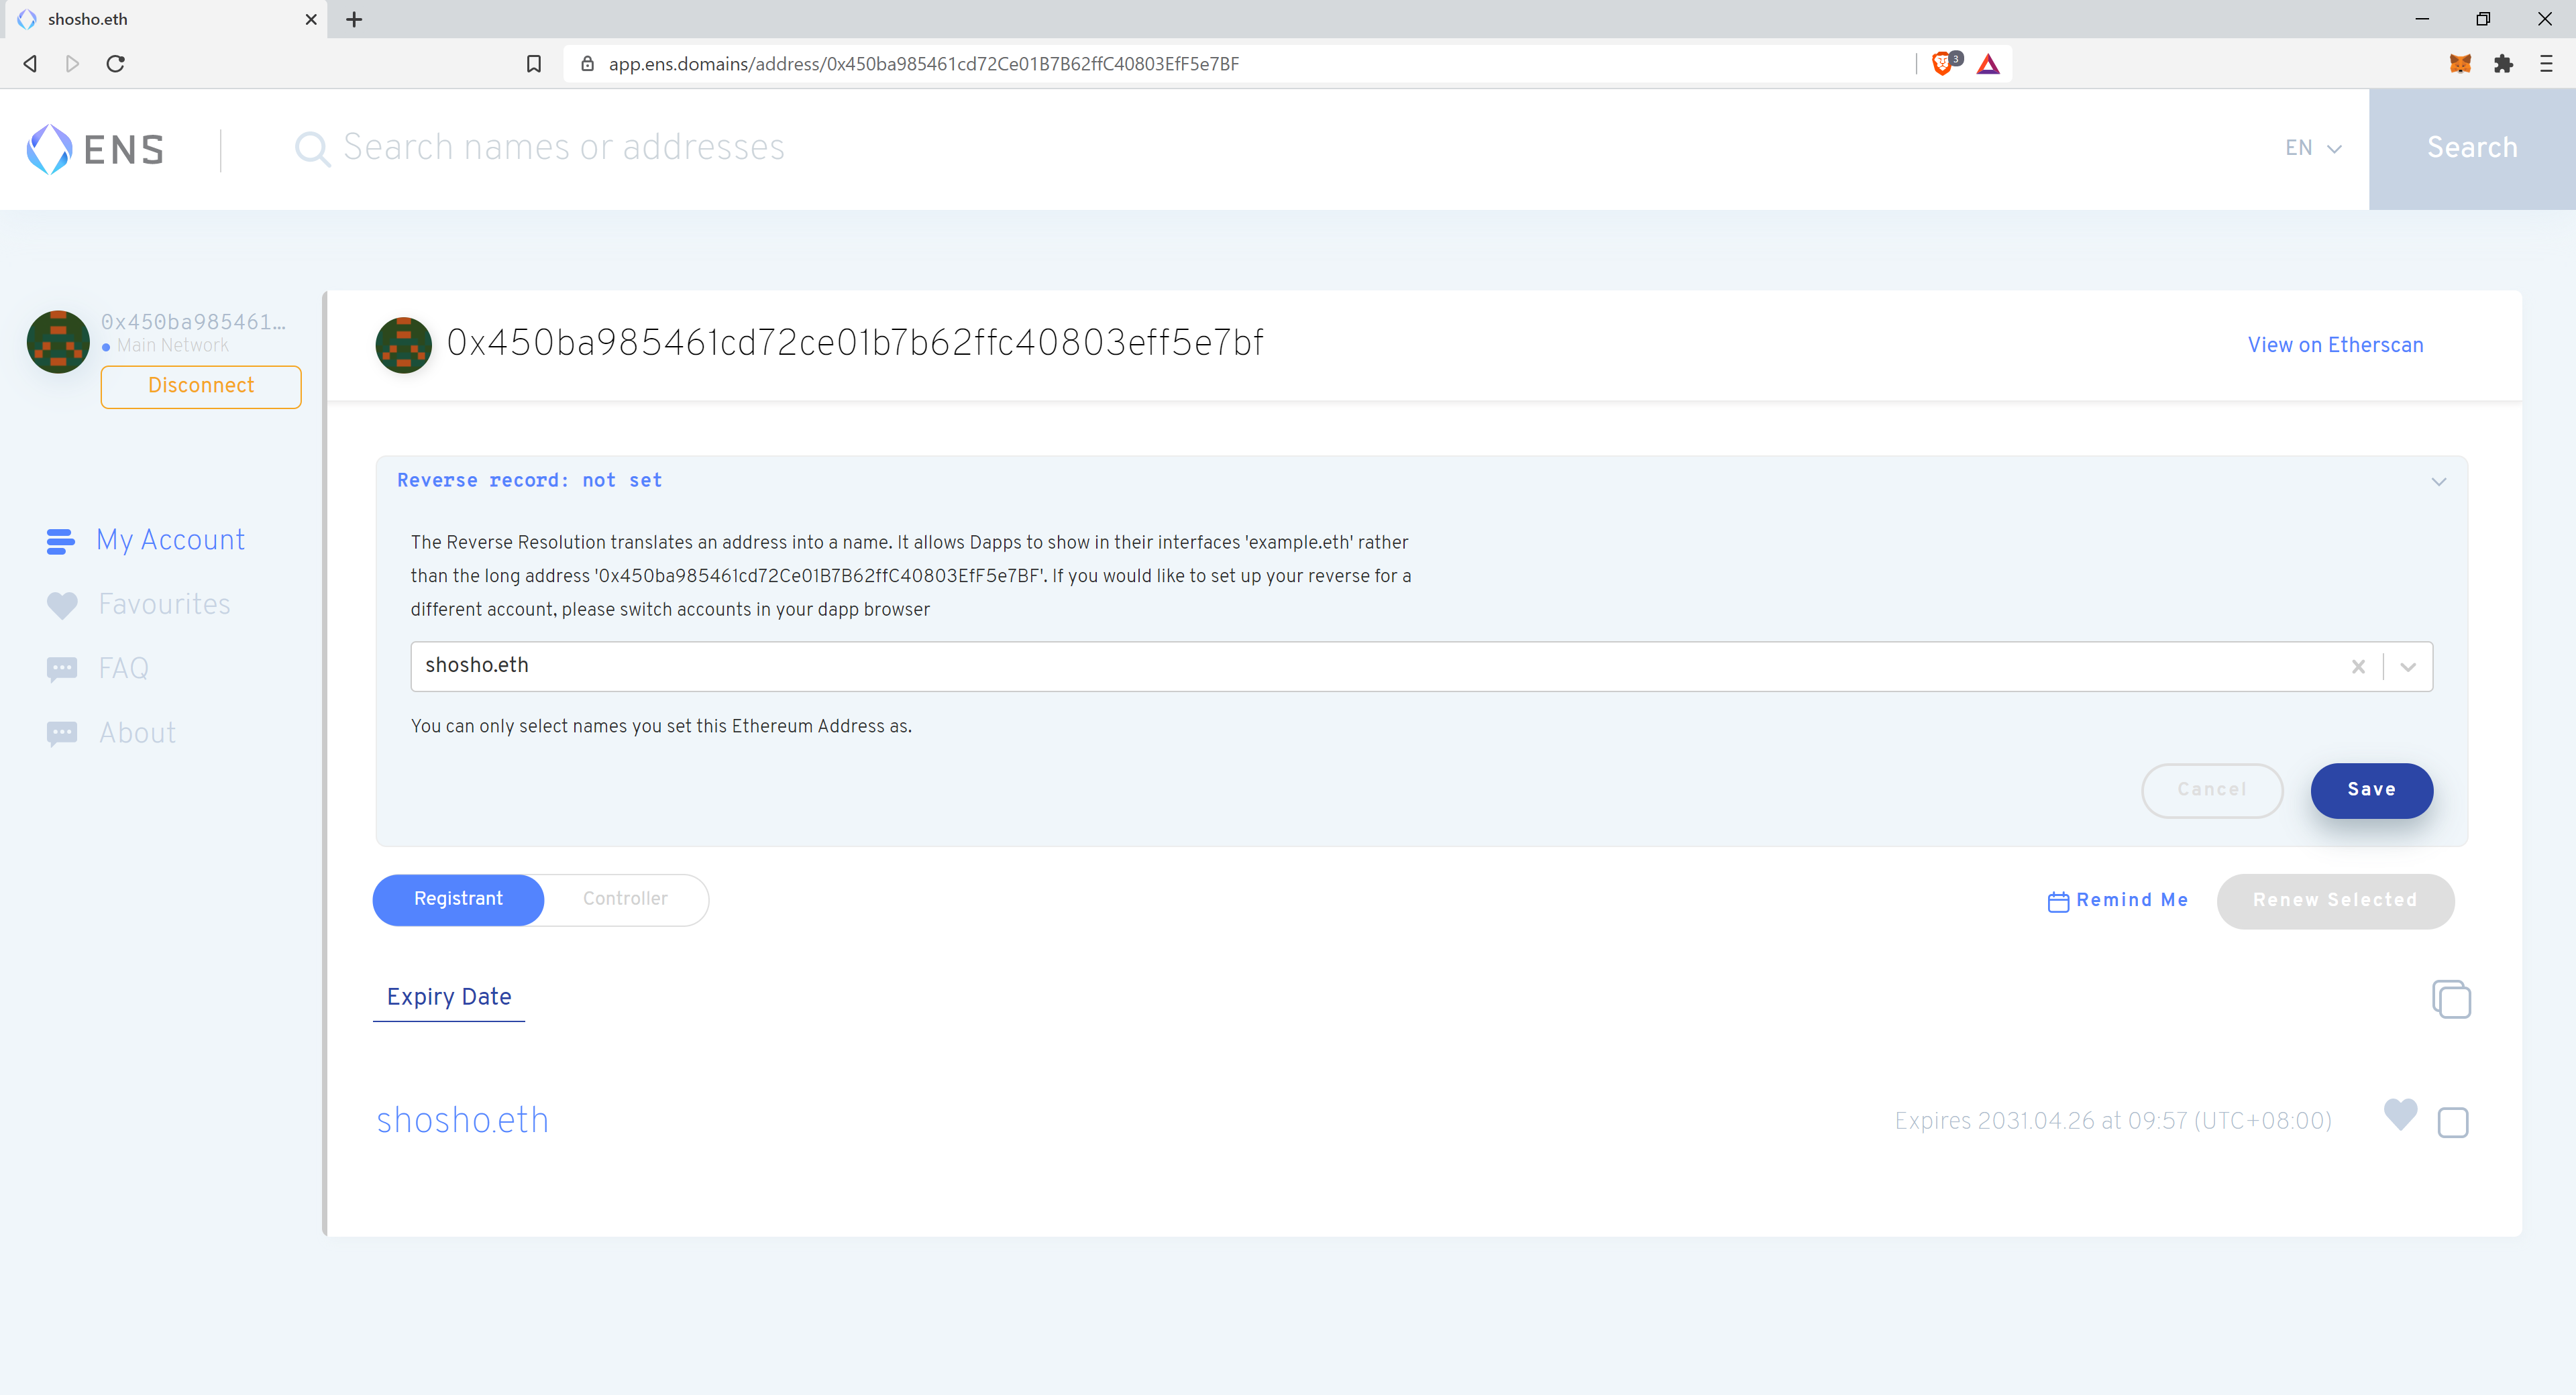Click the browser URL address bar
The height and width of the screenshot is (1395, 2576).
(1240, 64)
